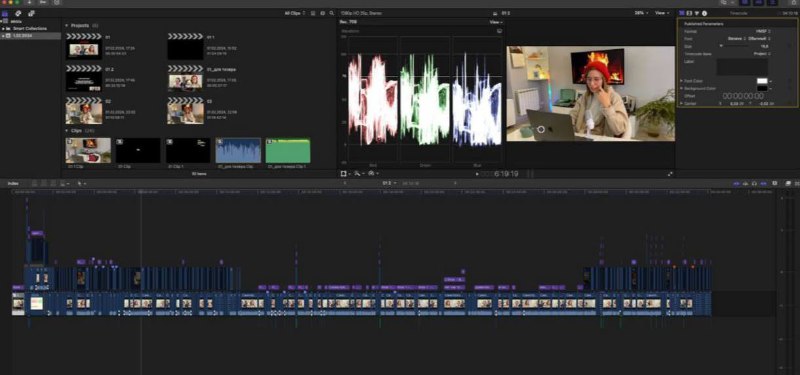Open the Photos and Audio sidebar
Viewport: 800px width, 375px height.
(18, 13)
